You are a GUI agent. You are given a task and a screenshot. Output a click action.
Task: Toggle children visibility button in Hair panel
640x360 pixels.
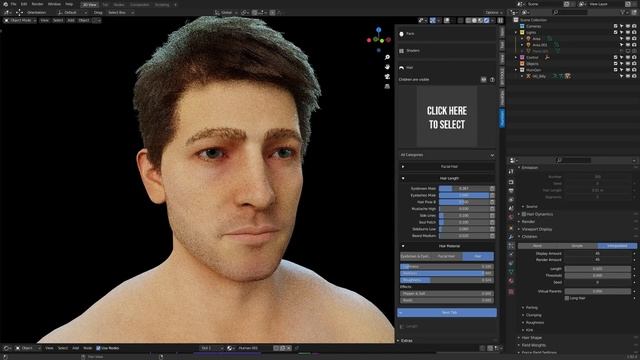coord(484,80)
